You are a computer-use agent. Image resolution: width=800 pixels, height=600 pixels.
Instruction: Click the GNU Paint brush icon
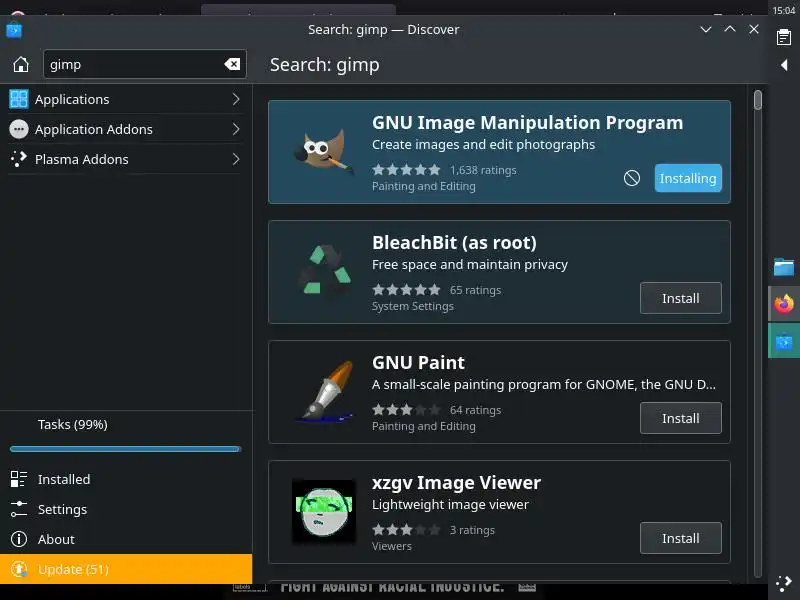click(x=326, y=391)
